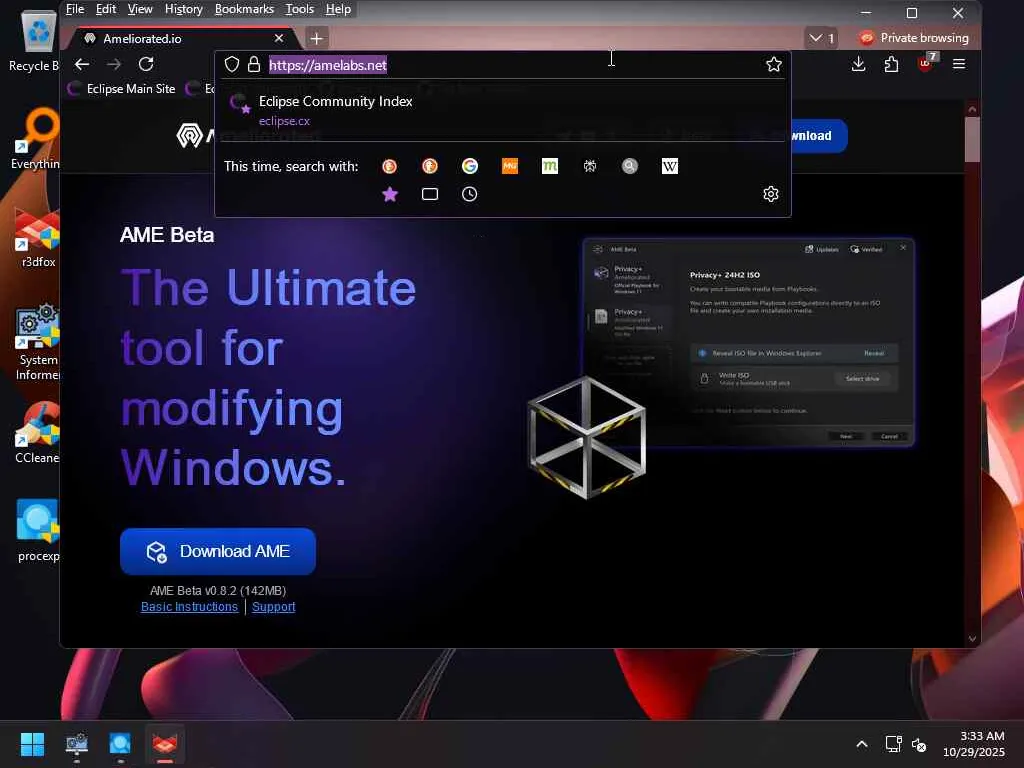The image size is (1024, 768).
Task: Click the procexp desktop icon
Action: 38,531
